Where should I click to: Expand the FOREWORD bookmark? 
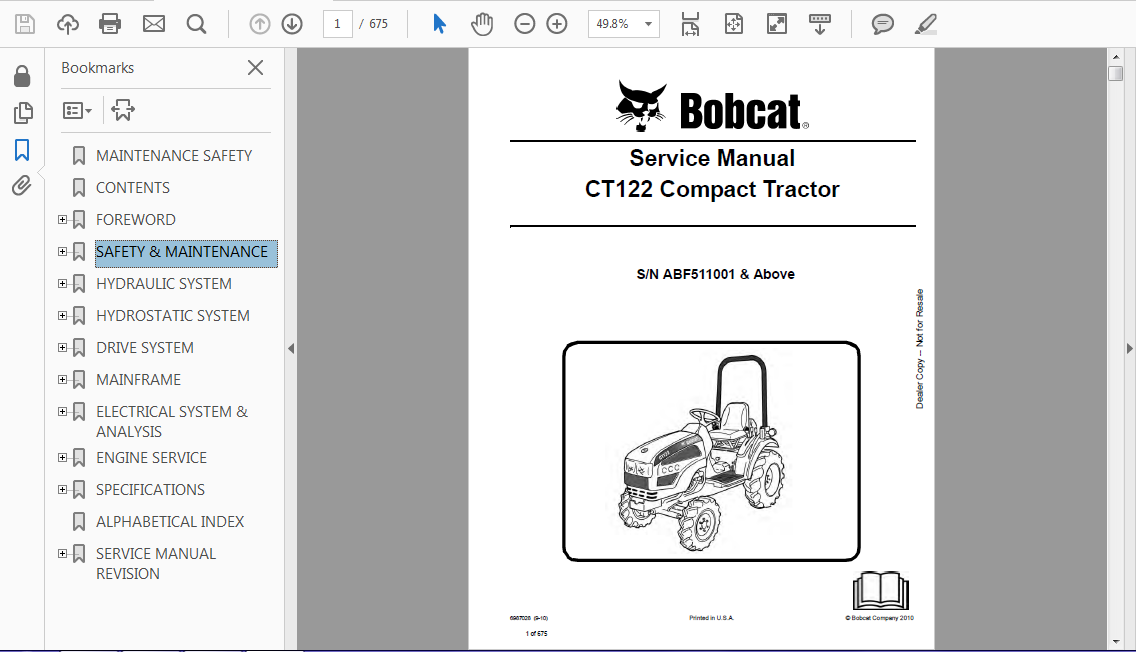(62, 220)
